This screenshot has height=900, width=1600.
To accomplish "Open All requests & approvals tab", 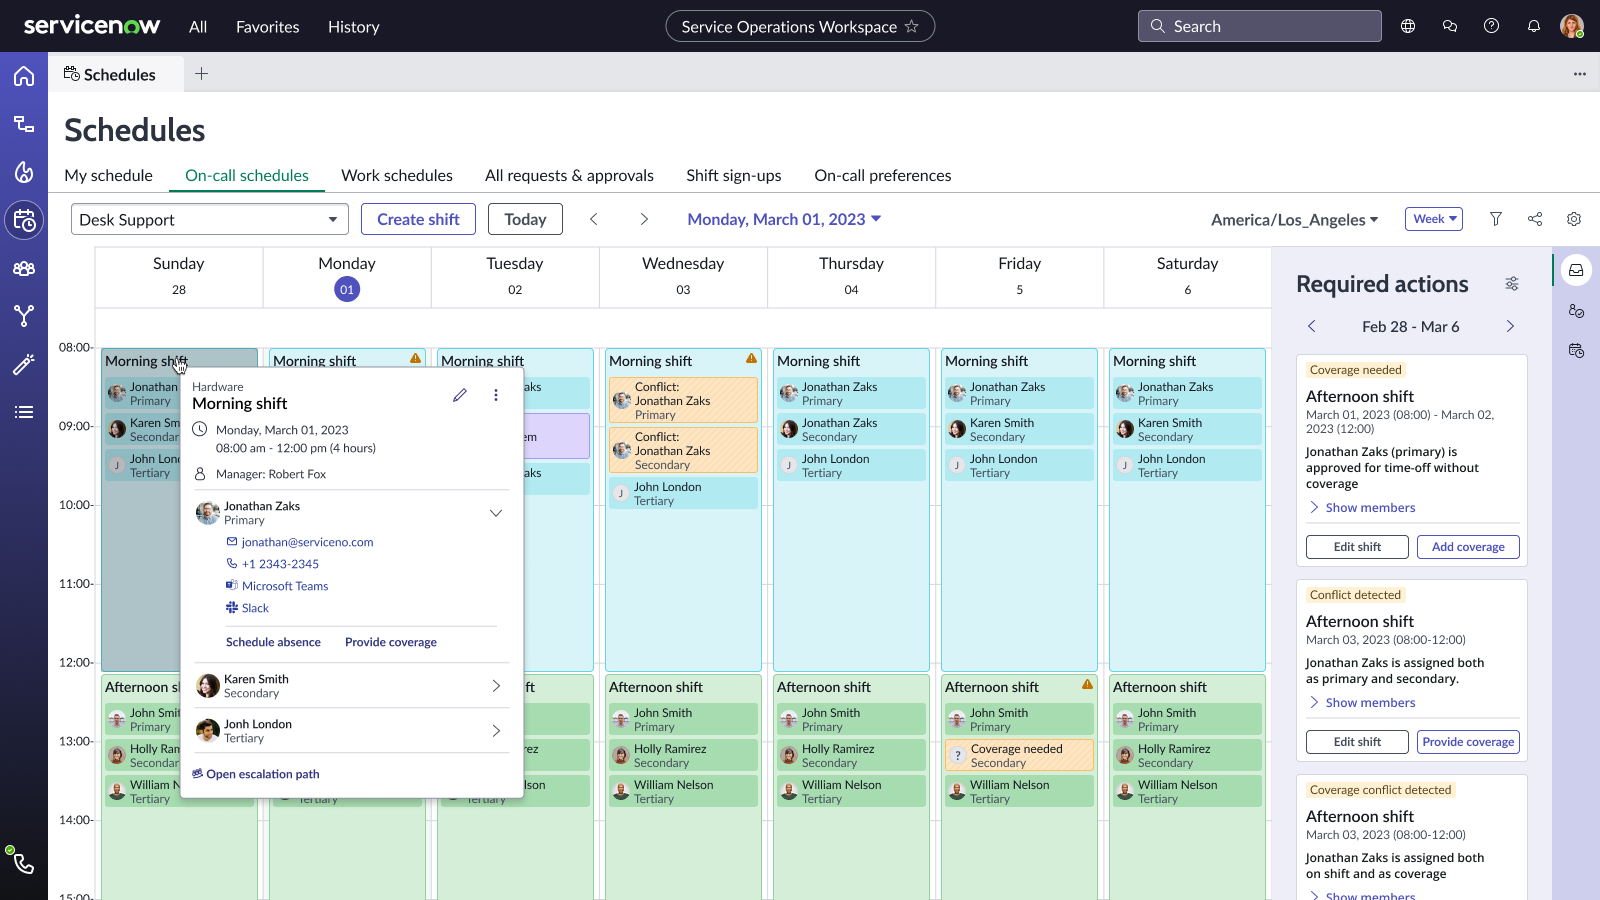I will (569, 175).
